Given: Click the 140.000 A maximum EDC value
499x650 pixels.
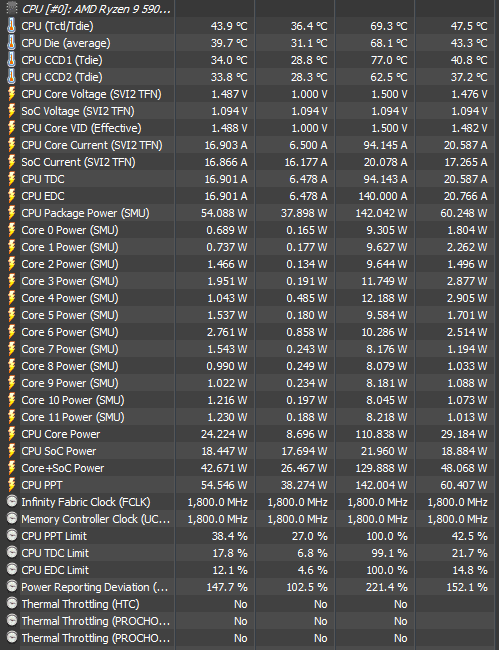Looking at the screenshot, I should pos(383,196).
